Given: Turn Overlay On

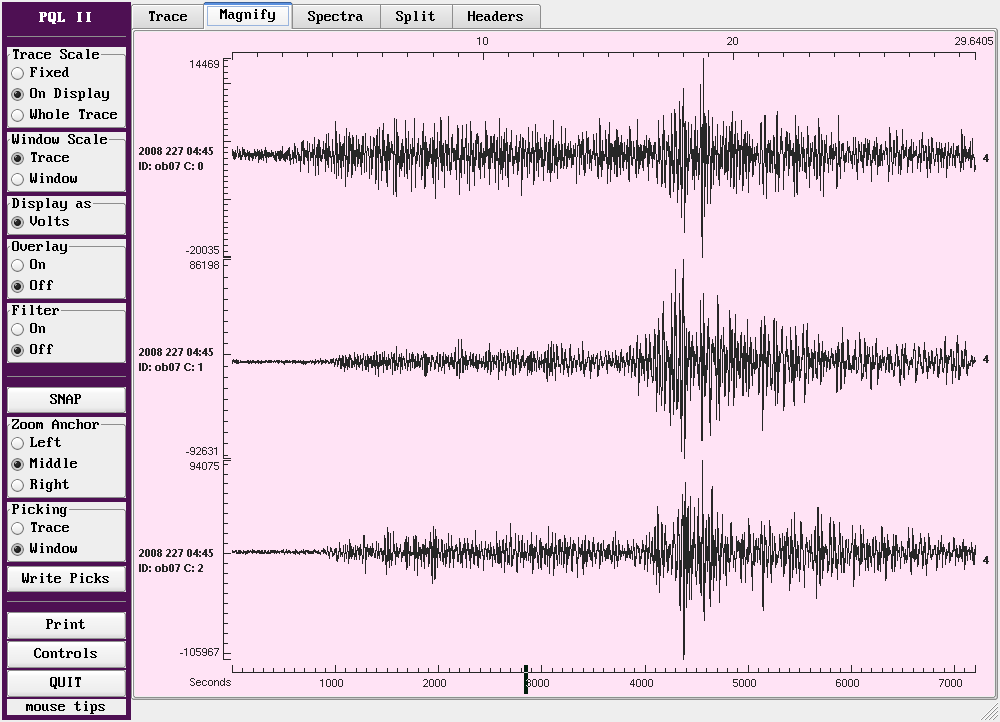Looking at the screenshot, I should click(x=18, y=265).
